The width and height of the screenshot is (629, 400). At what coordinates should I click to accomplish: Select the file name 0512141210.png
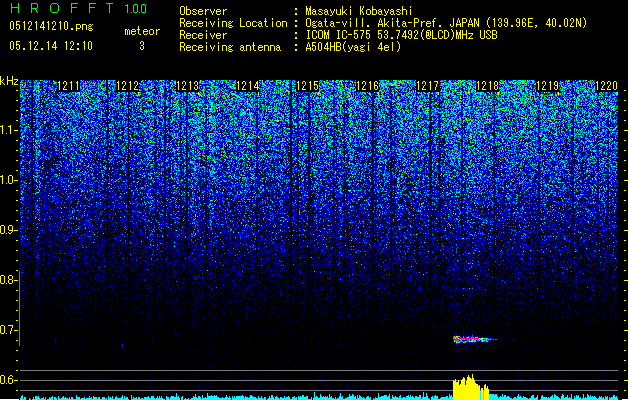[x=51, y=26]
